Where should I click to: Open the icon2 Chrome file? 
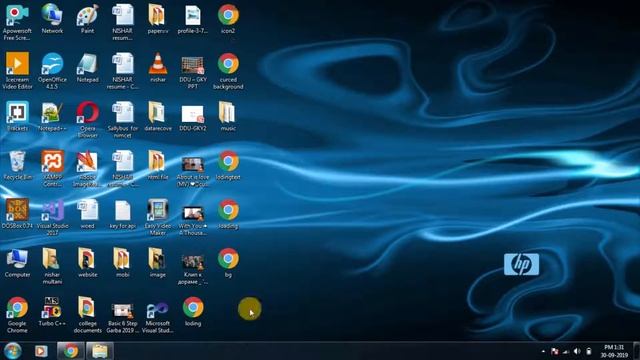click(228, 19)
